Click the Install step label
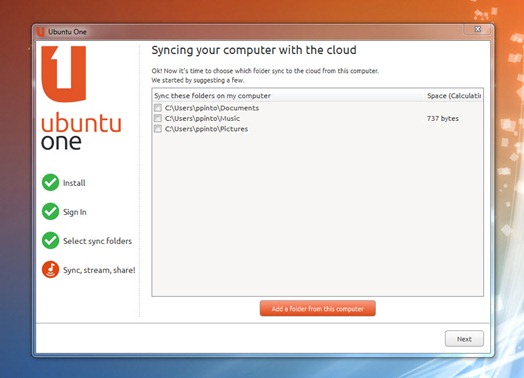Viewport: 524px width, 378px height. [x=74, y=183]
